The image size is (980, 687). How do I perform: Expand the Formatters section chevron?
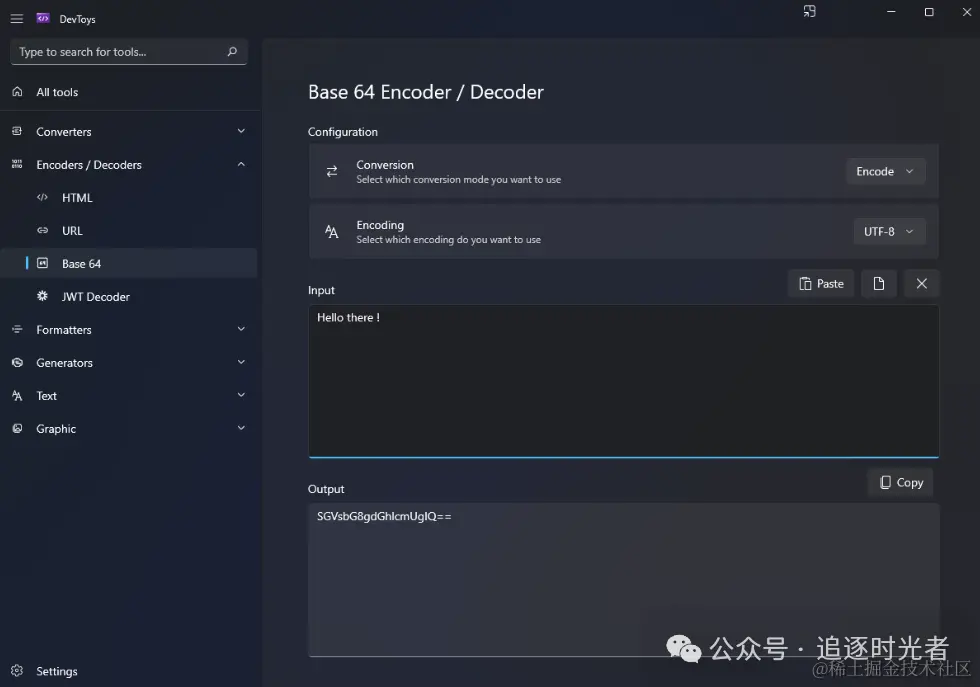(241, 329)
